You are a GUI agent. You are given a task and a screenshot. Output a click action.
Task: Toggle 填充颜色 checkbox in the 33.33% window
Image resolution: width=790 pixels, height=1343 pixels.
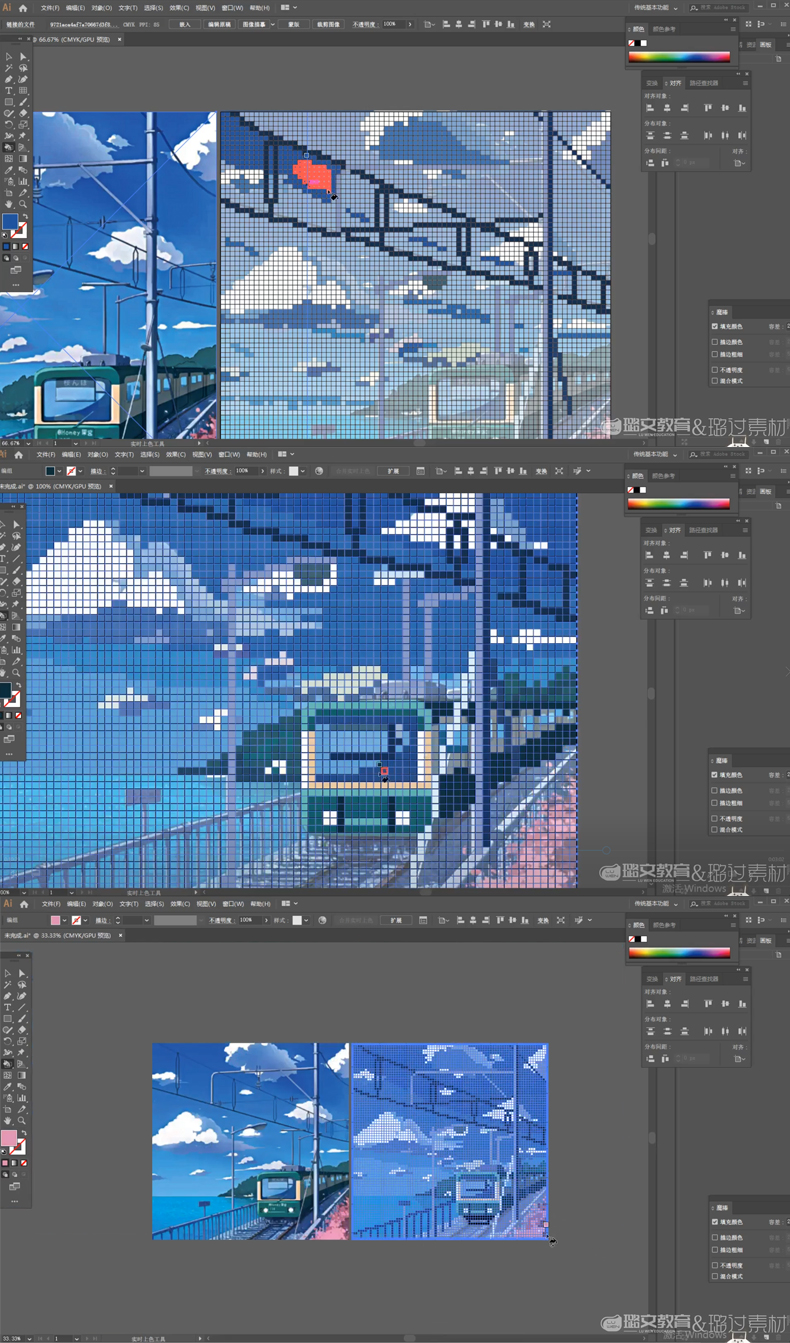click(714, 1222)
